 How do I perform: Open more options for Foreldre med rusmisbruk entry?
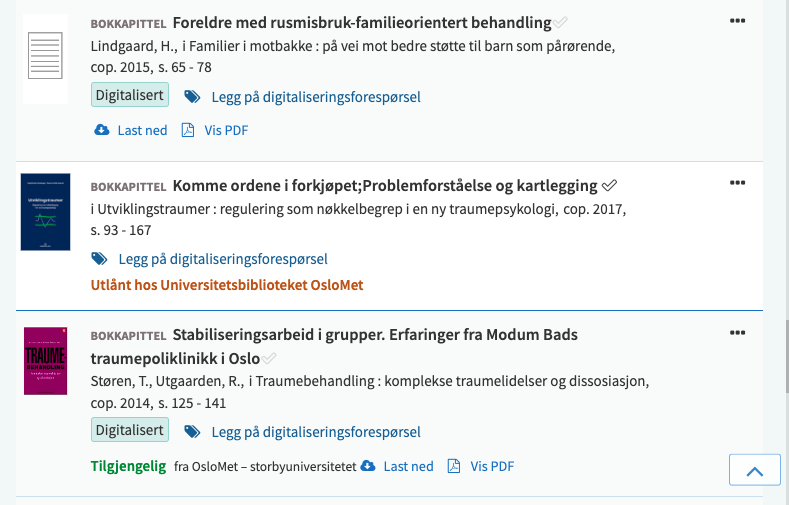point(738,21)
